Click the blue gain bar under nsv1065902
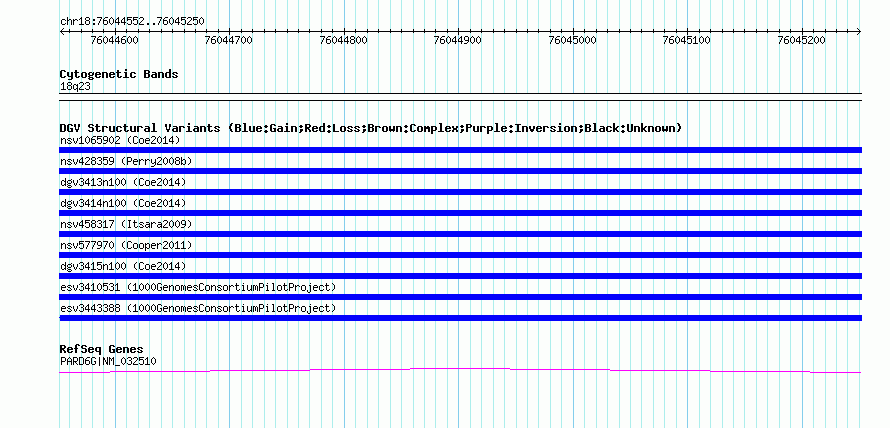 tap(460, 150)
